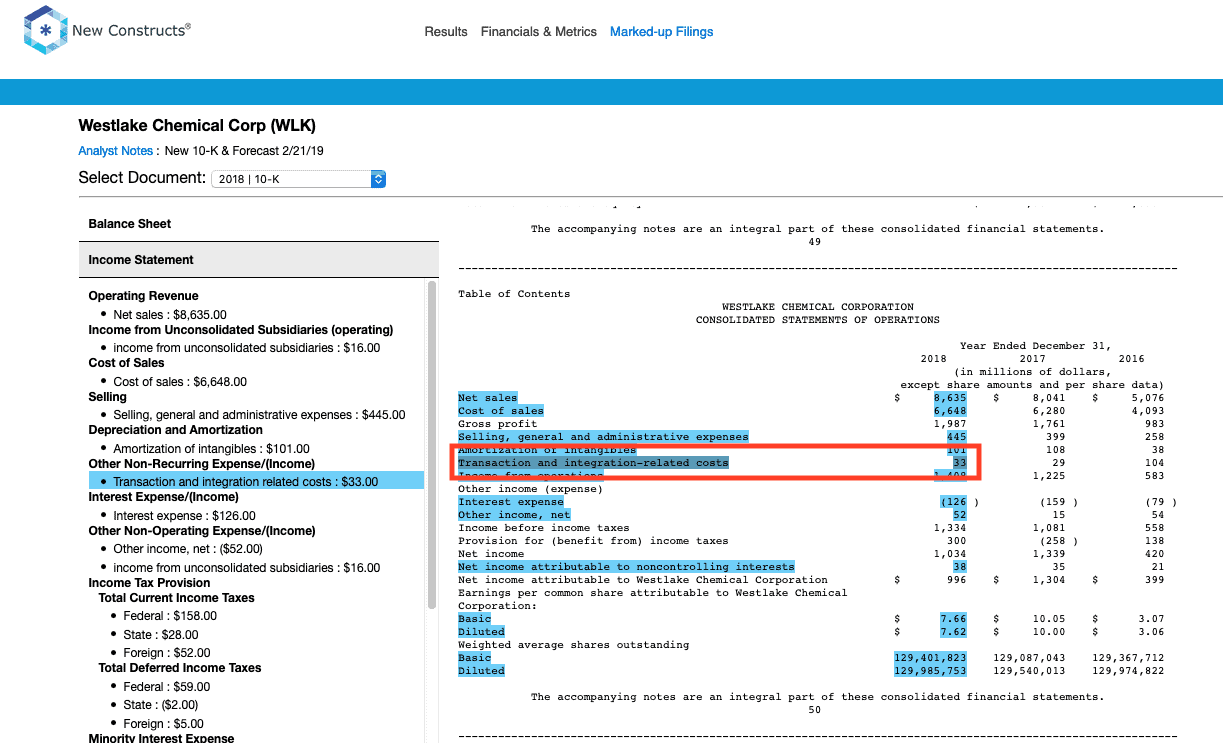Click the Operating Revenue heading in sidebar
The height and width of the screenshot is (743, 1223).
(143, 296)
